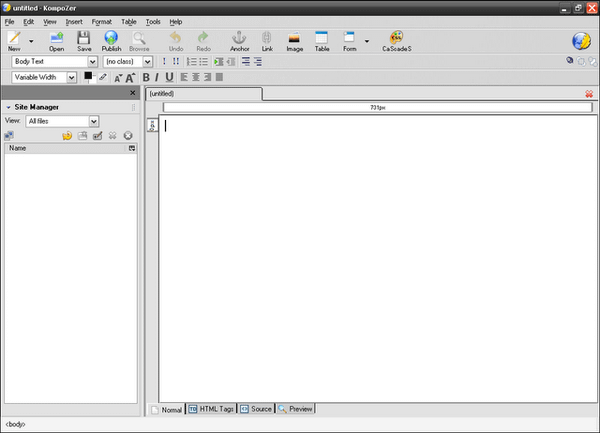Screen dimensions: 600x433
Task: Click the New page toolbar icon
Action: [x=14, y=41]
